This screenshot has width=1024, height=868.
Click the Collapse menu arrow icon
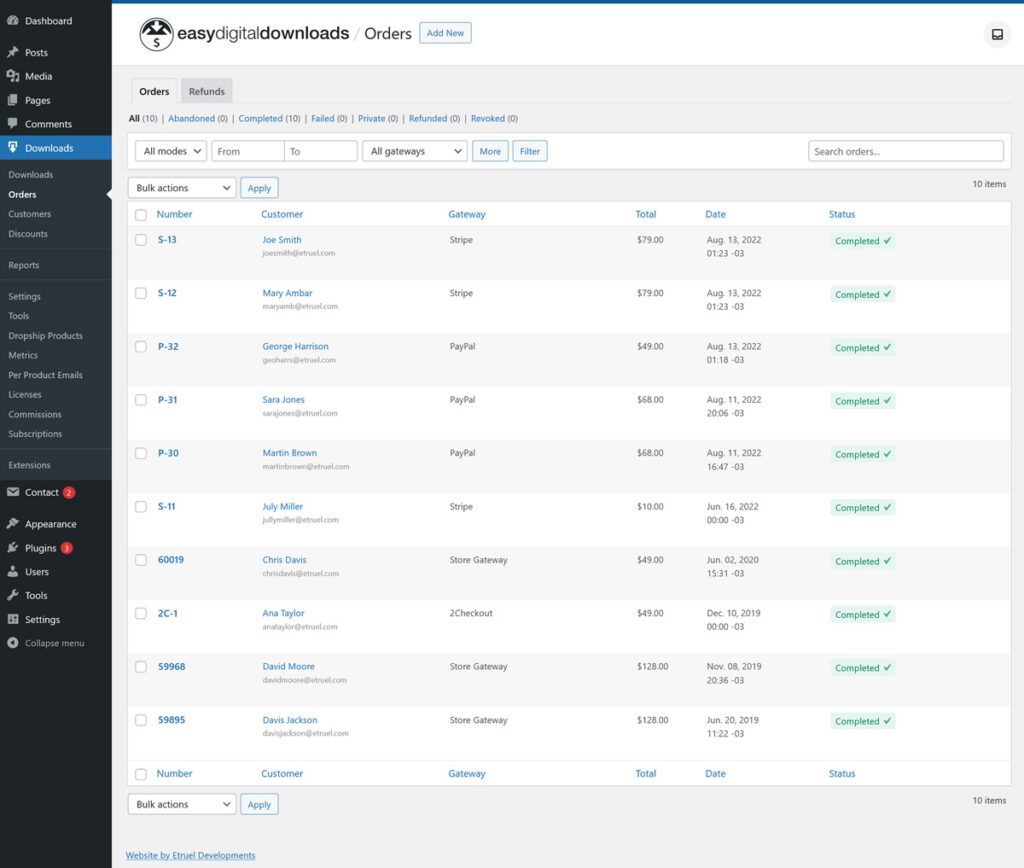12,643
